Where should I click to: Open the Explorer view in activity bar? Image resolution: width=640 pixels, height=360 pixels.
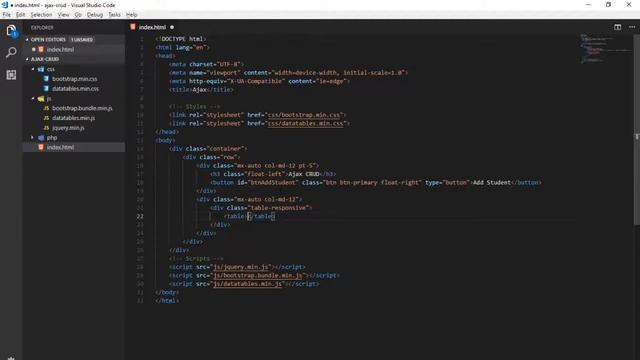pos(11,31)
